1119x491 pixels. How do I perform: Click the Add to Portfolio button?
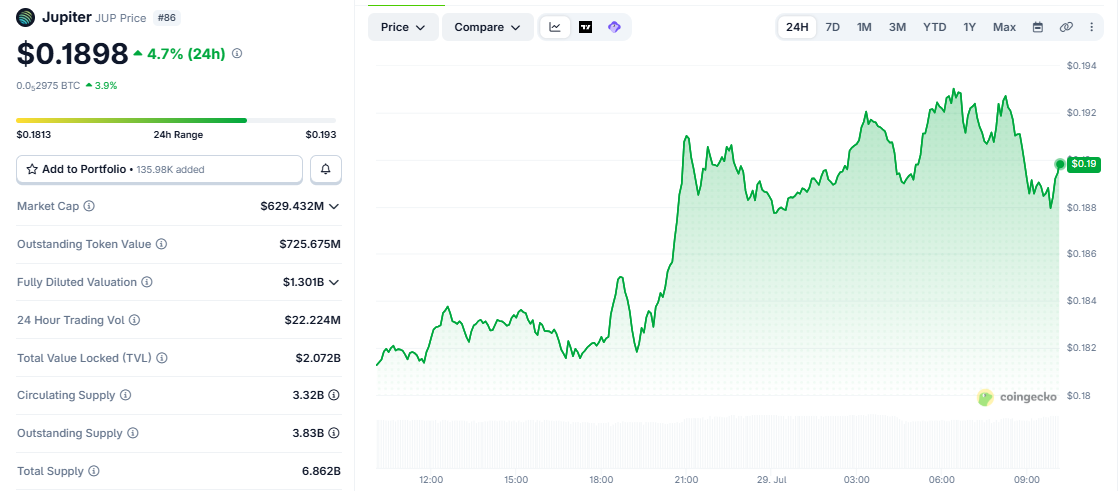click(159, 169)
